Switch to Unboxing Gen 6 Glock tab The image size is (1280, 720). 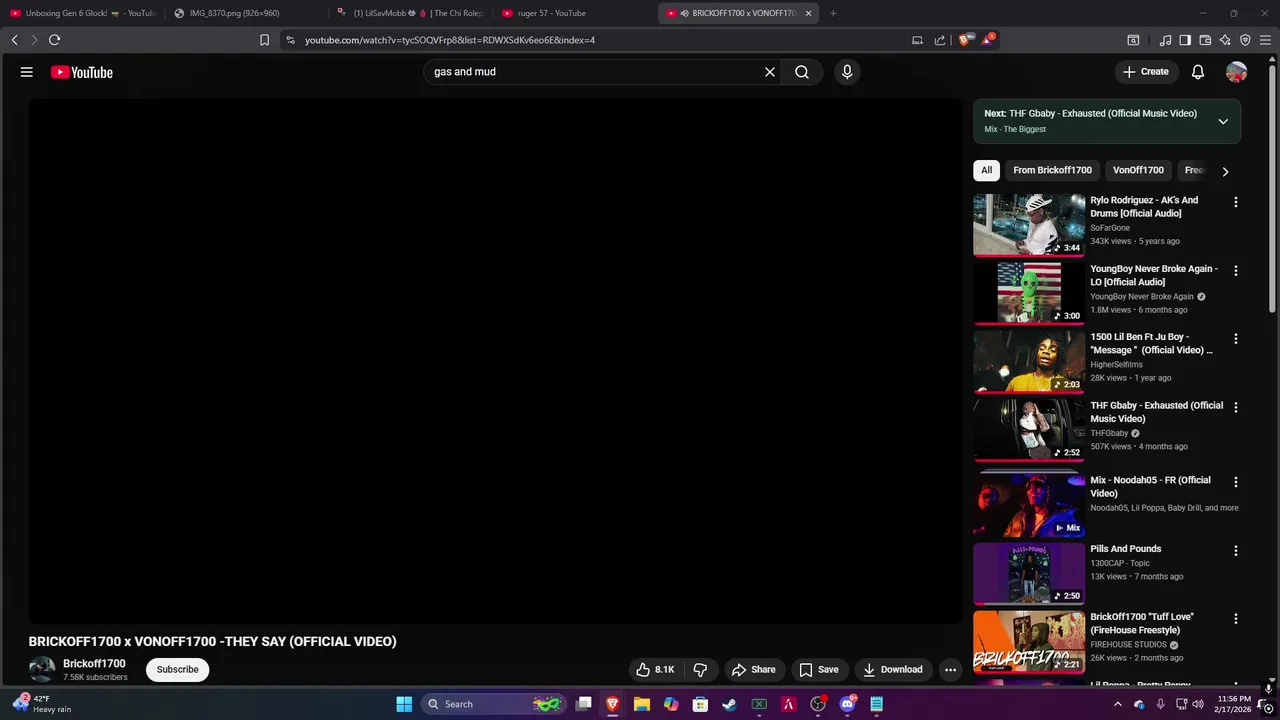pos(82,13)
